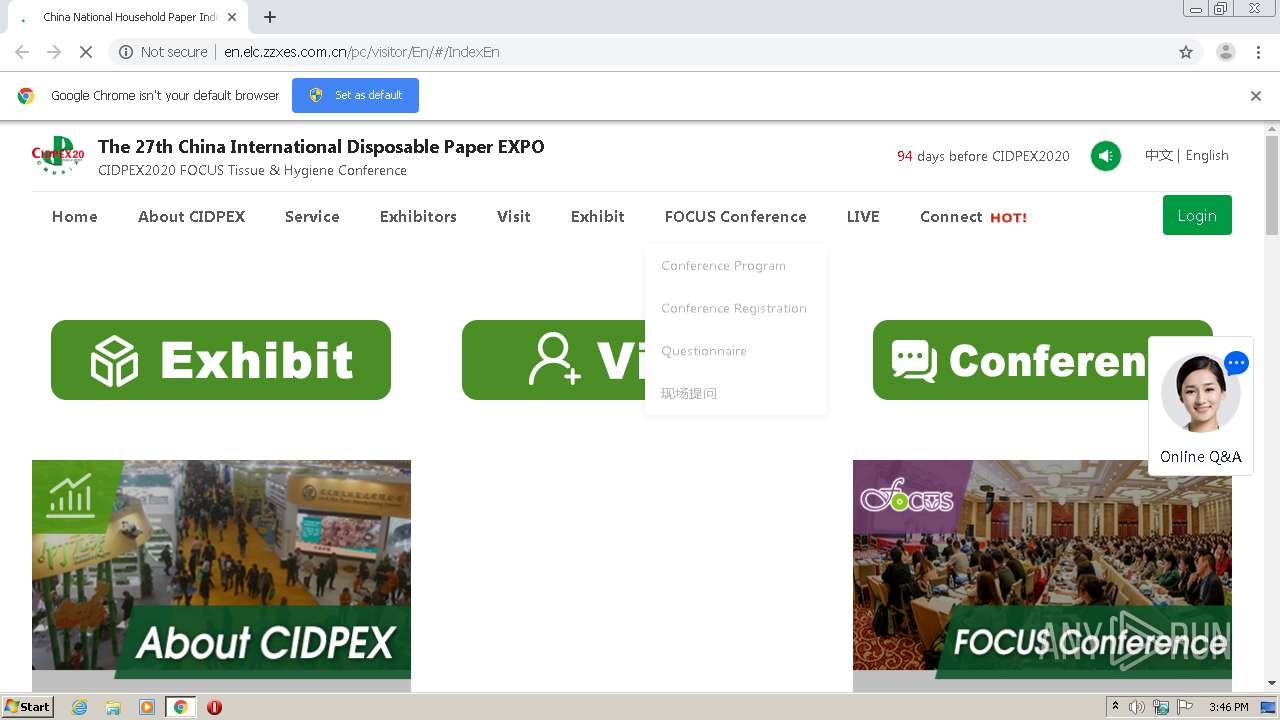Show hidden system tray icons
Image resolution: width=1280 pixels, height=720 pixels.
click(x=1115, y=707)
